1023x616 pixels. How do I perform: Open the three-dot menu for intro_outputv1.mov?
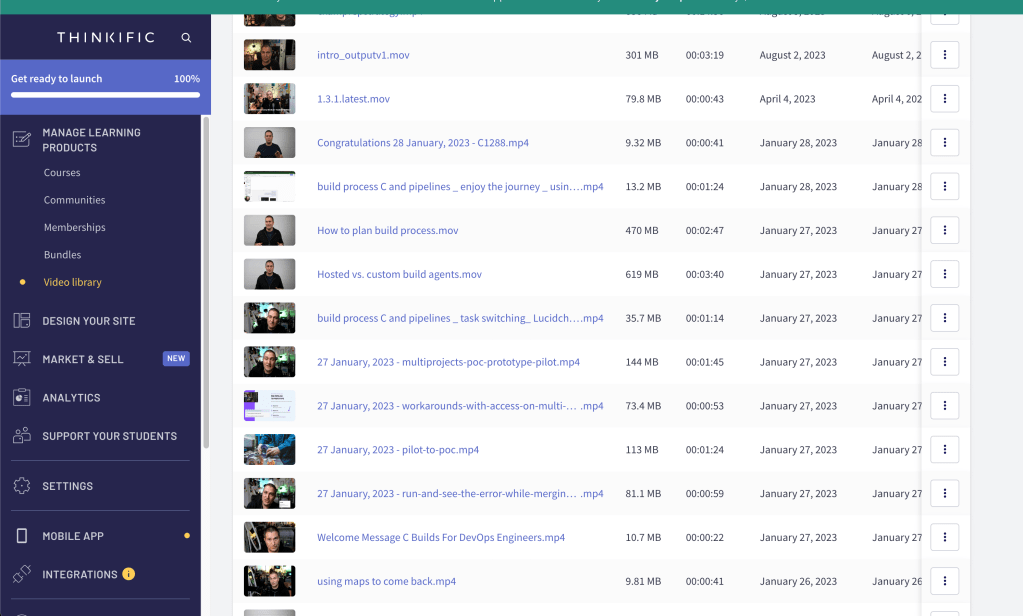pyautogui.click(x=944, y=55)
